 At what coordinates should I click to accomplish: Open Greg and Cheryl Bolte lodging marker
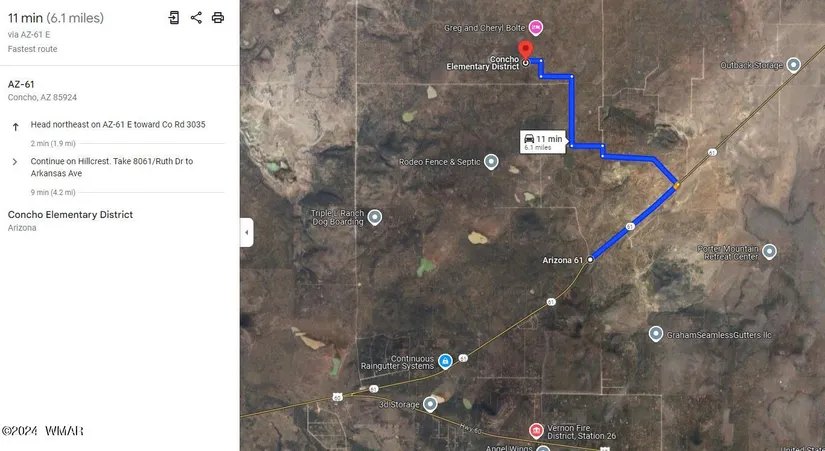tap(536, 27)
